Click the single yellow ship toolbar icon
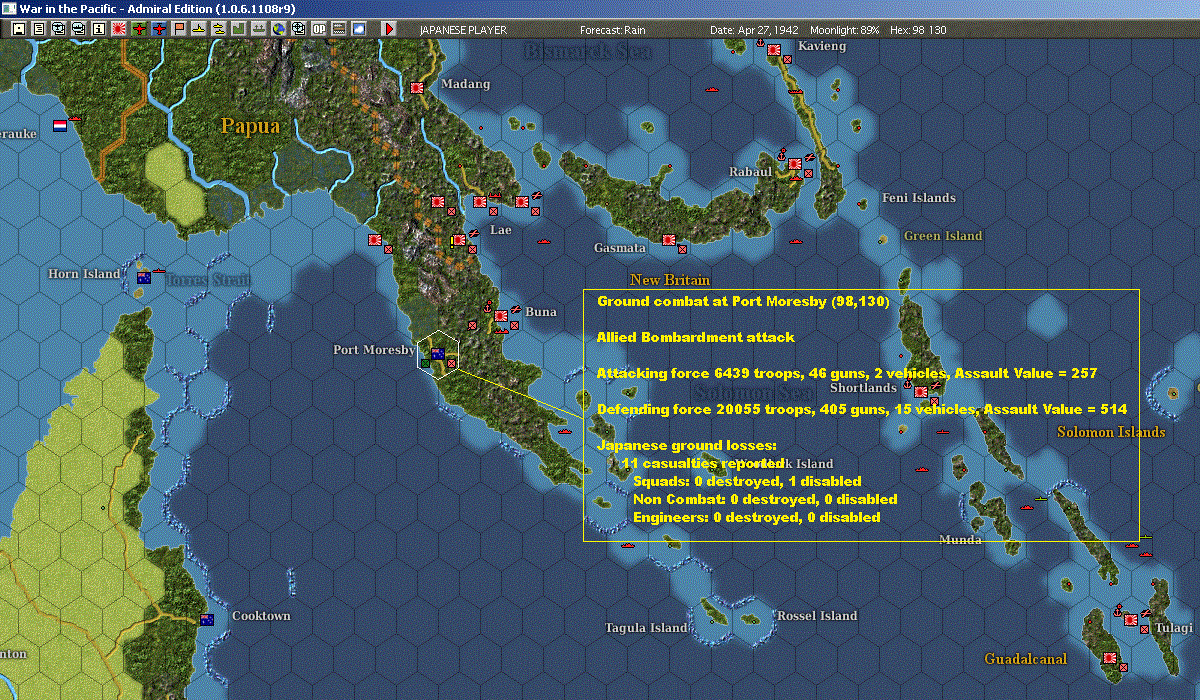 tap(198, 29)
